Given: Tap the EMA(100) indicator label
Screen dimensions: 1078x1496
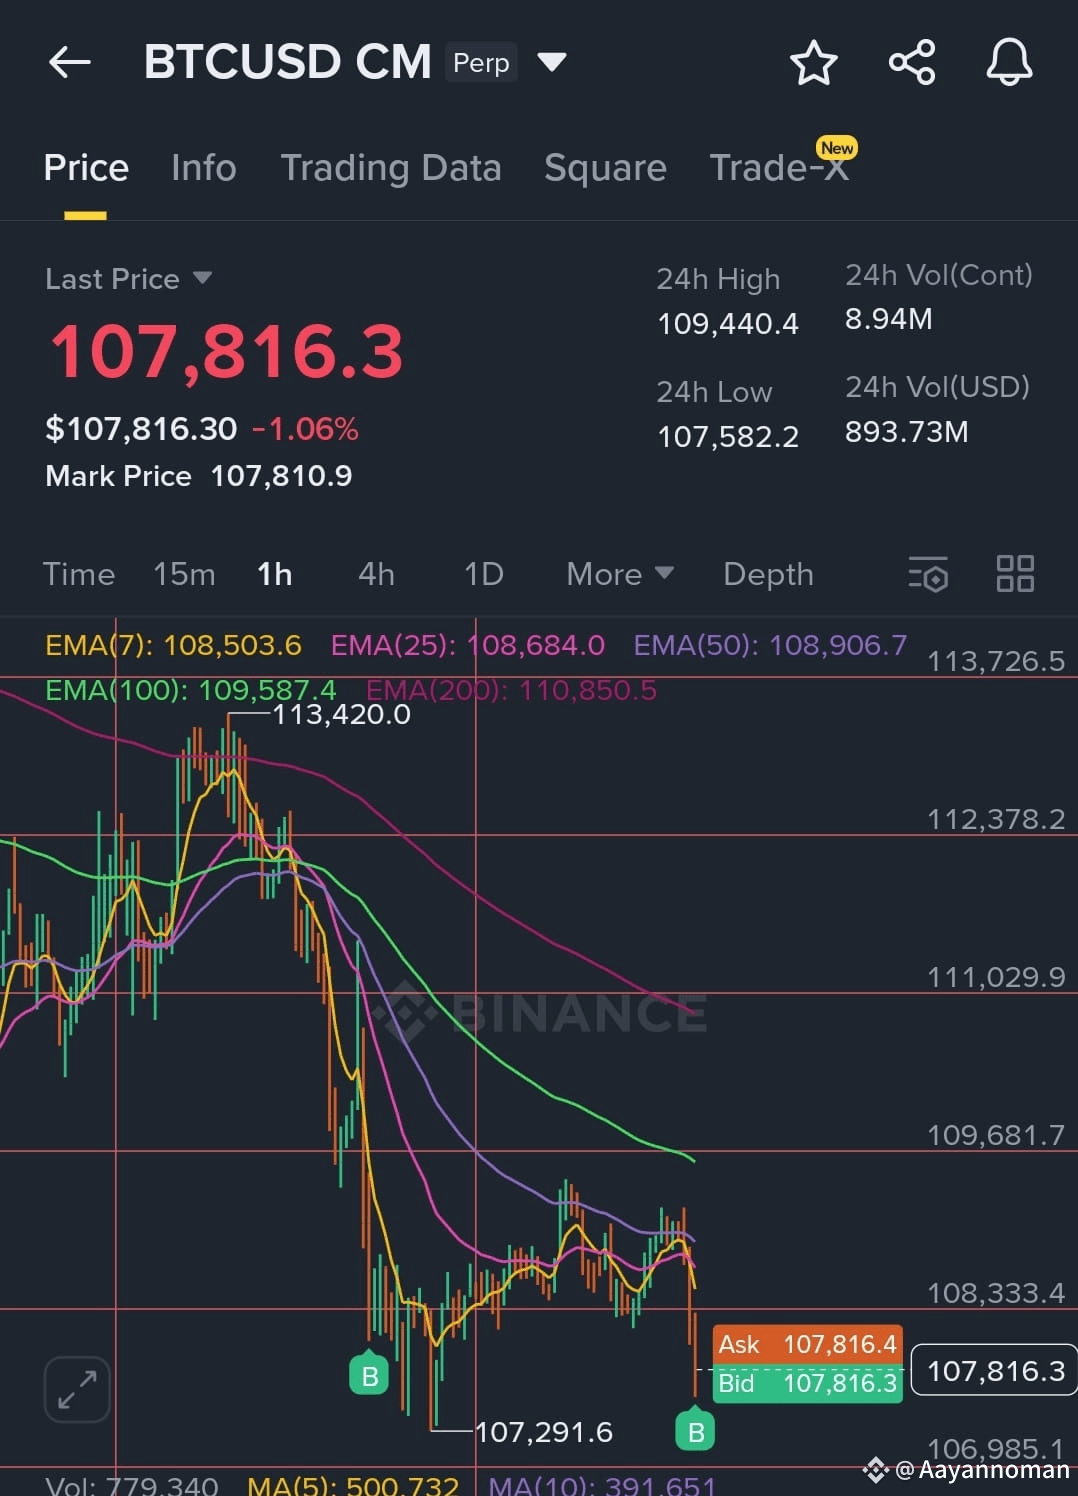Looking at the screenshot, I should tap(191, 690).
